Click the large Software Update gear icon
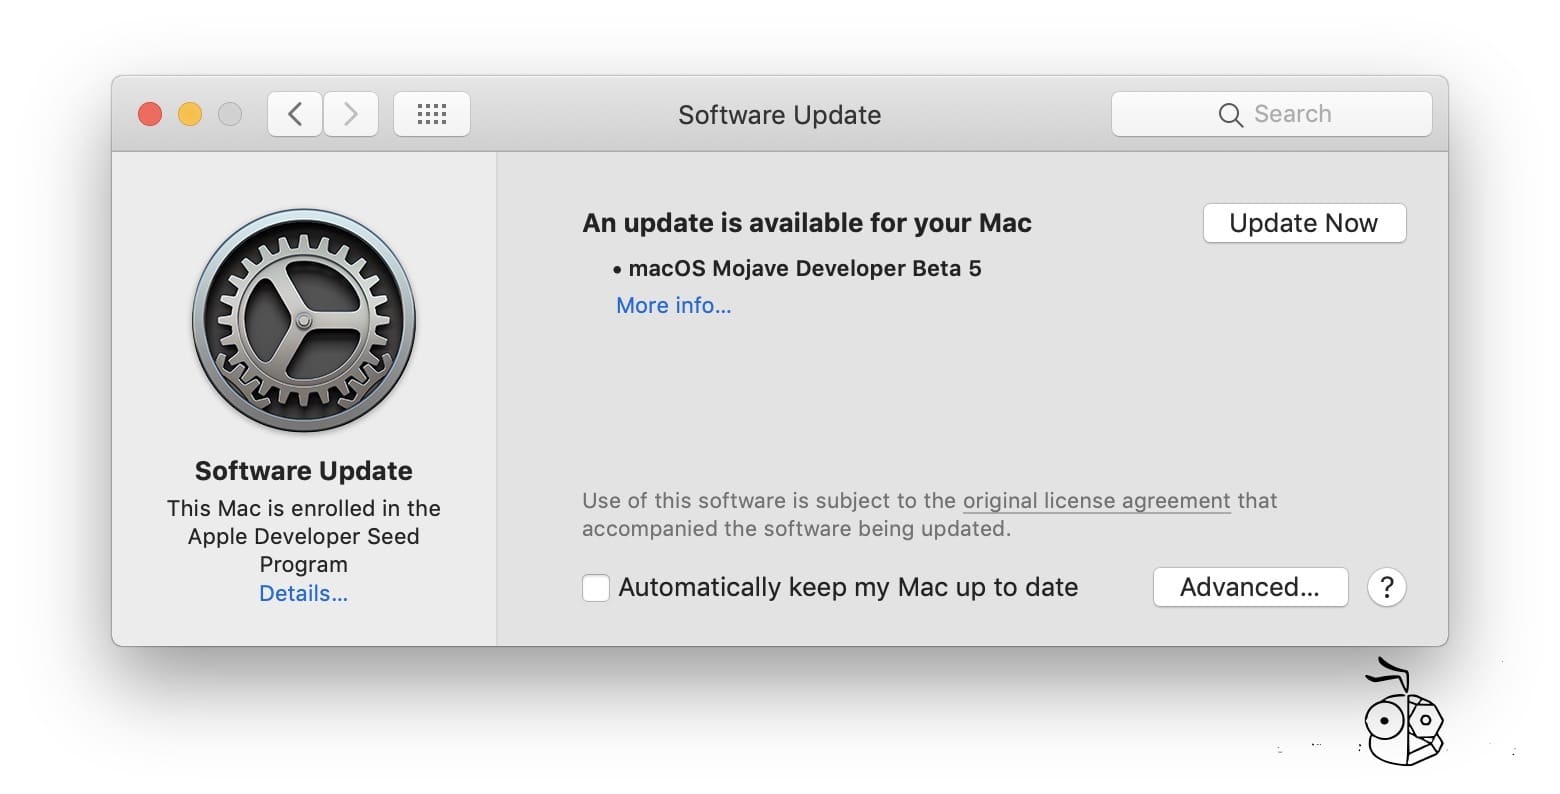The width and height of the screenshot is (1560, 794). (x=304, y=320)
